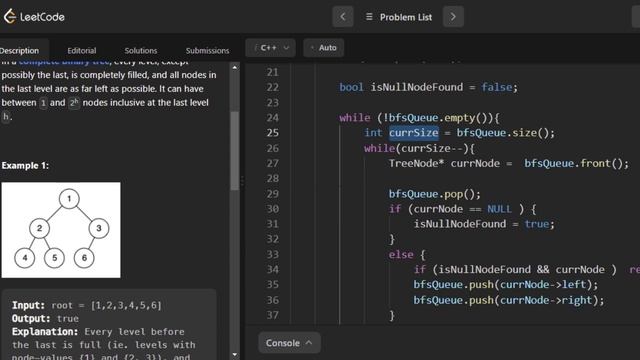Click 'isNullNodeFound = false' on line 22
The image size is (640, 360).
[x=441, y=87]
